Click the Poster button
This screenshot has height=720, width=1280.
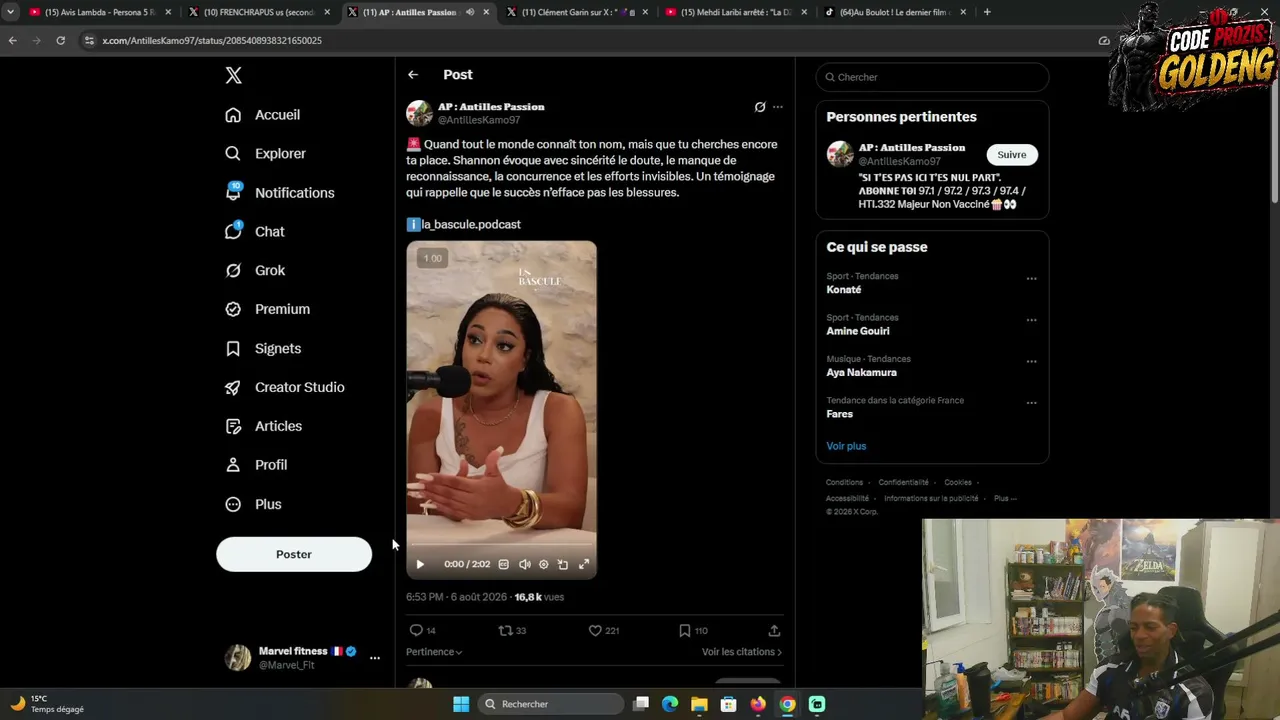point(294,554)
